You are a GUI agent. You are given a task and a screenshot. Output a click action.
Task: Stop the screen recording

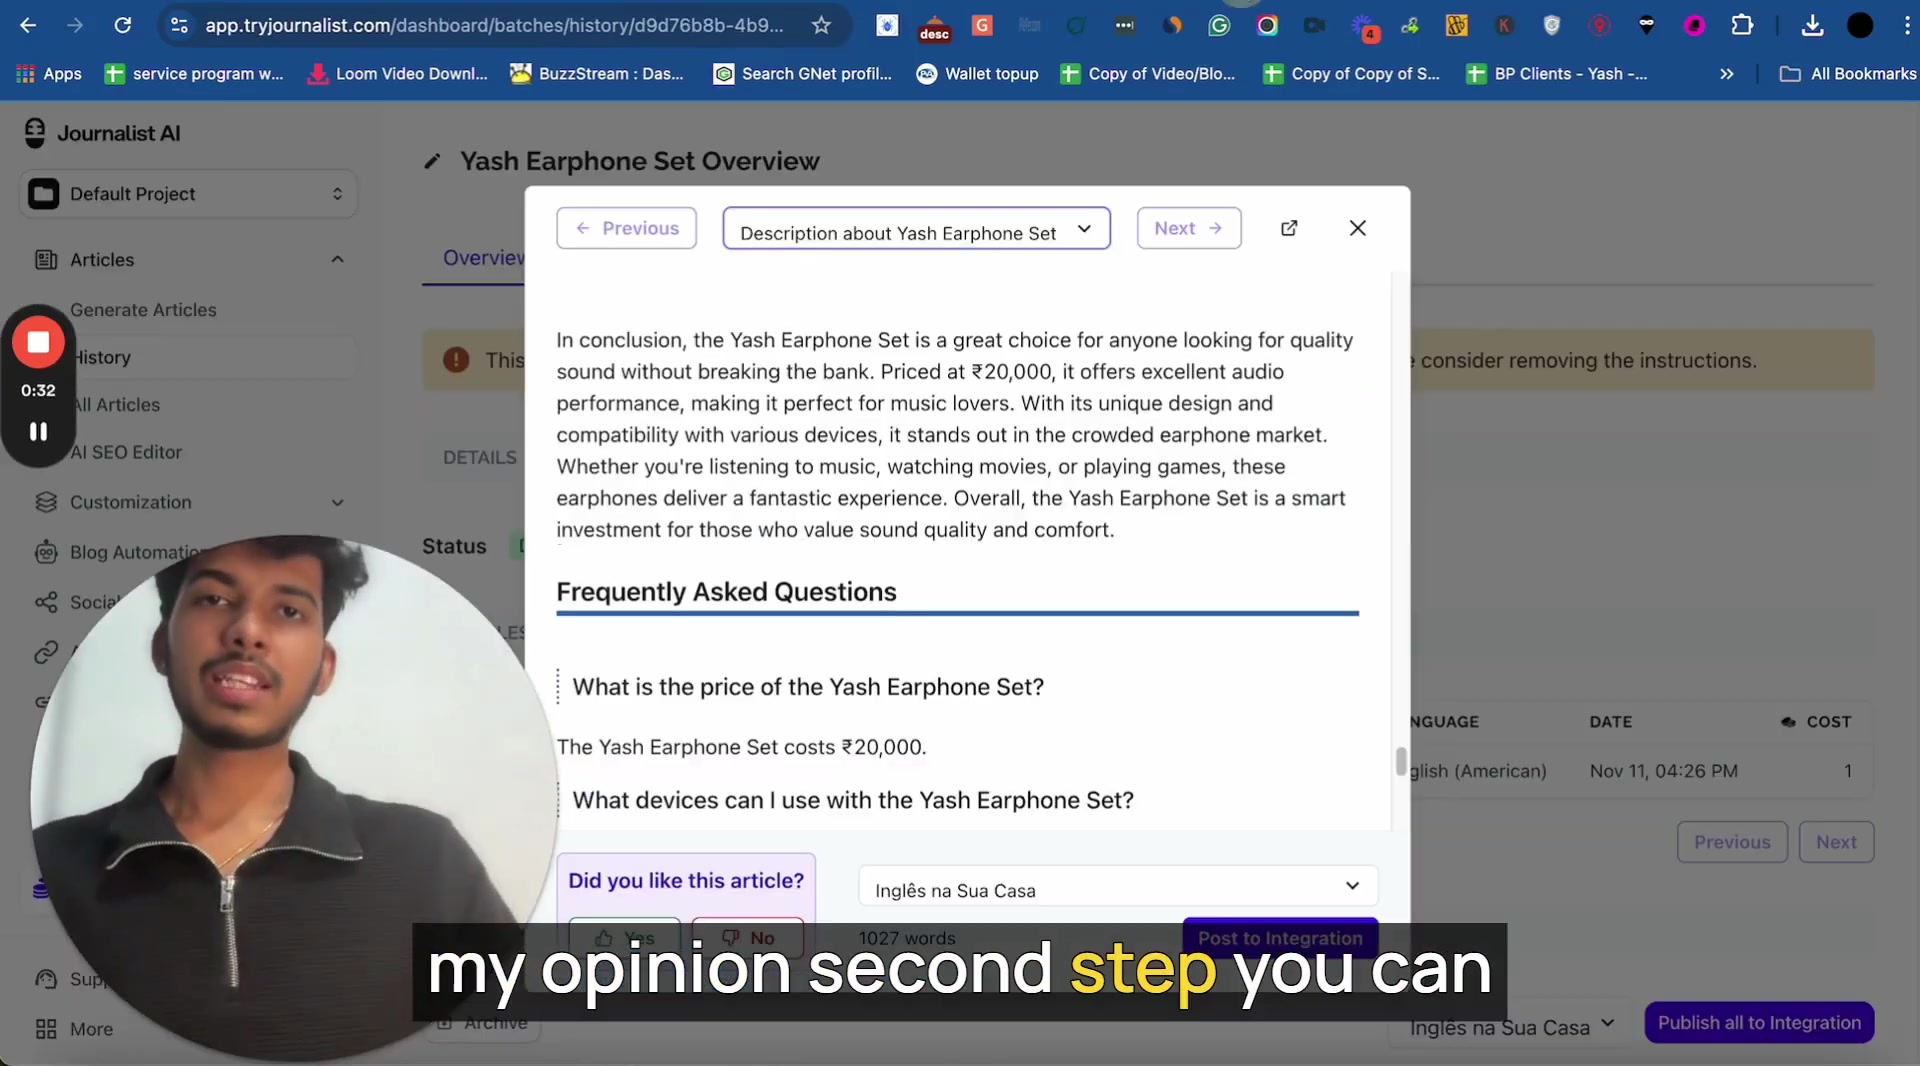tap(38, 342)
